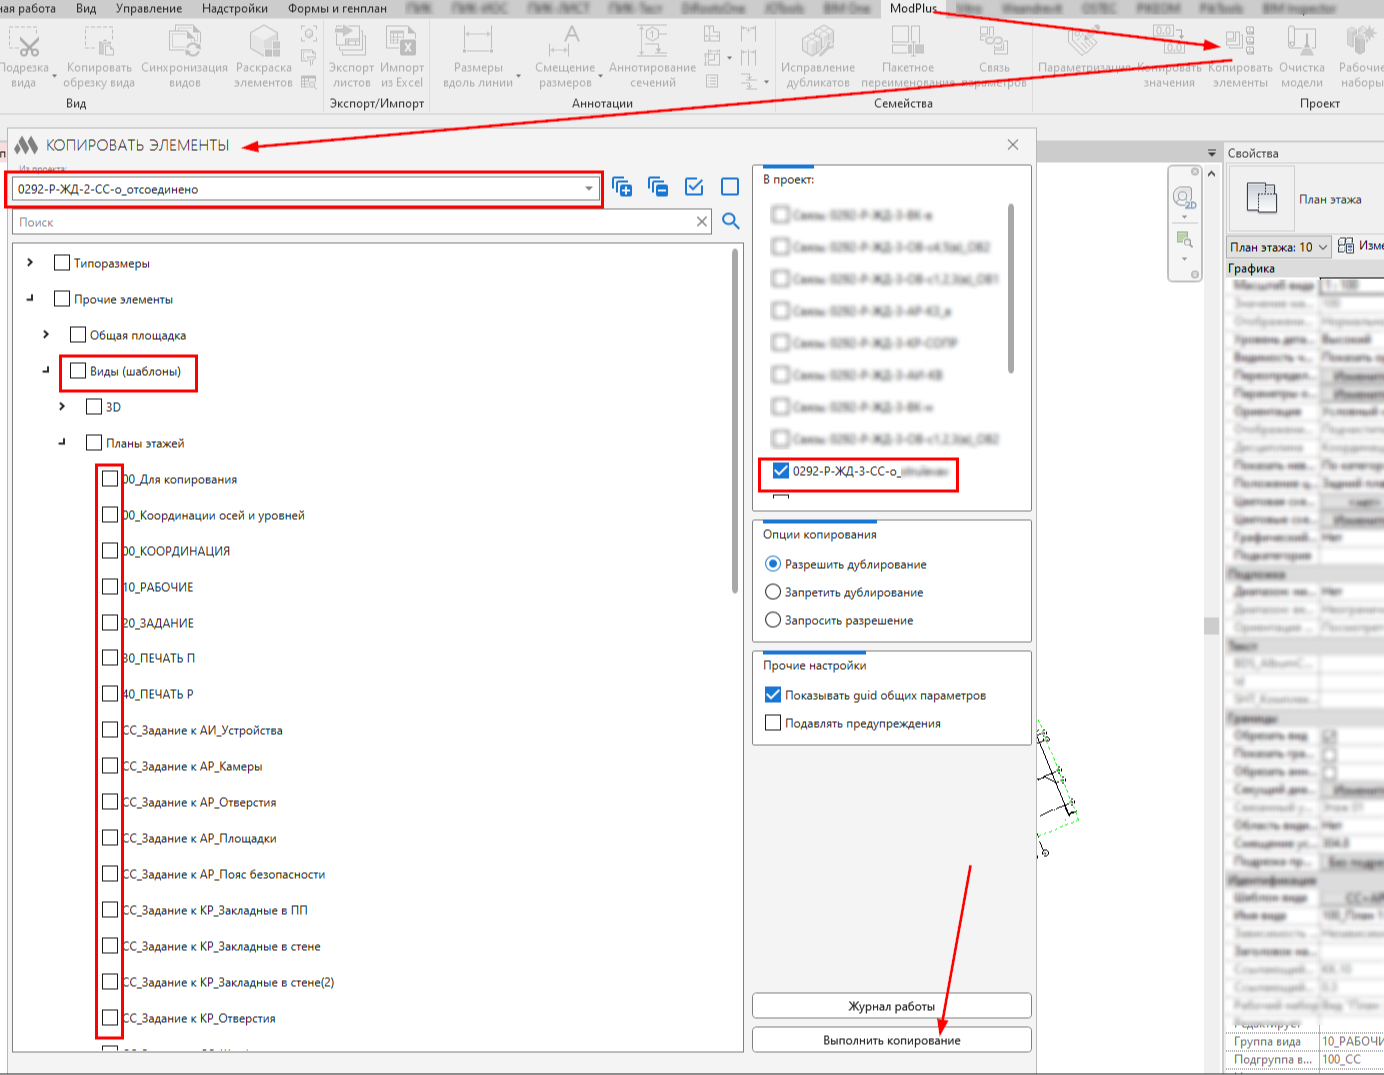Tick the Виды (шаблоны) checkbox

78,371
